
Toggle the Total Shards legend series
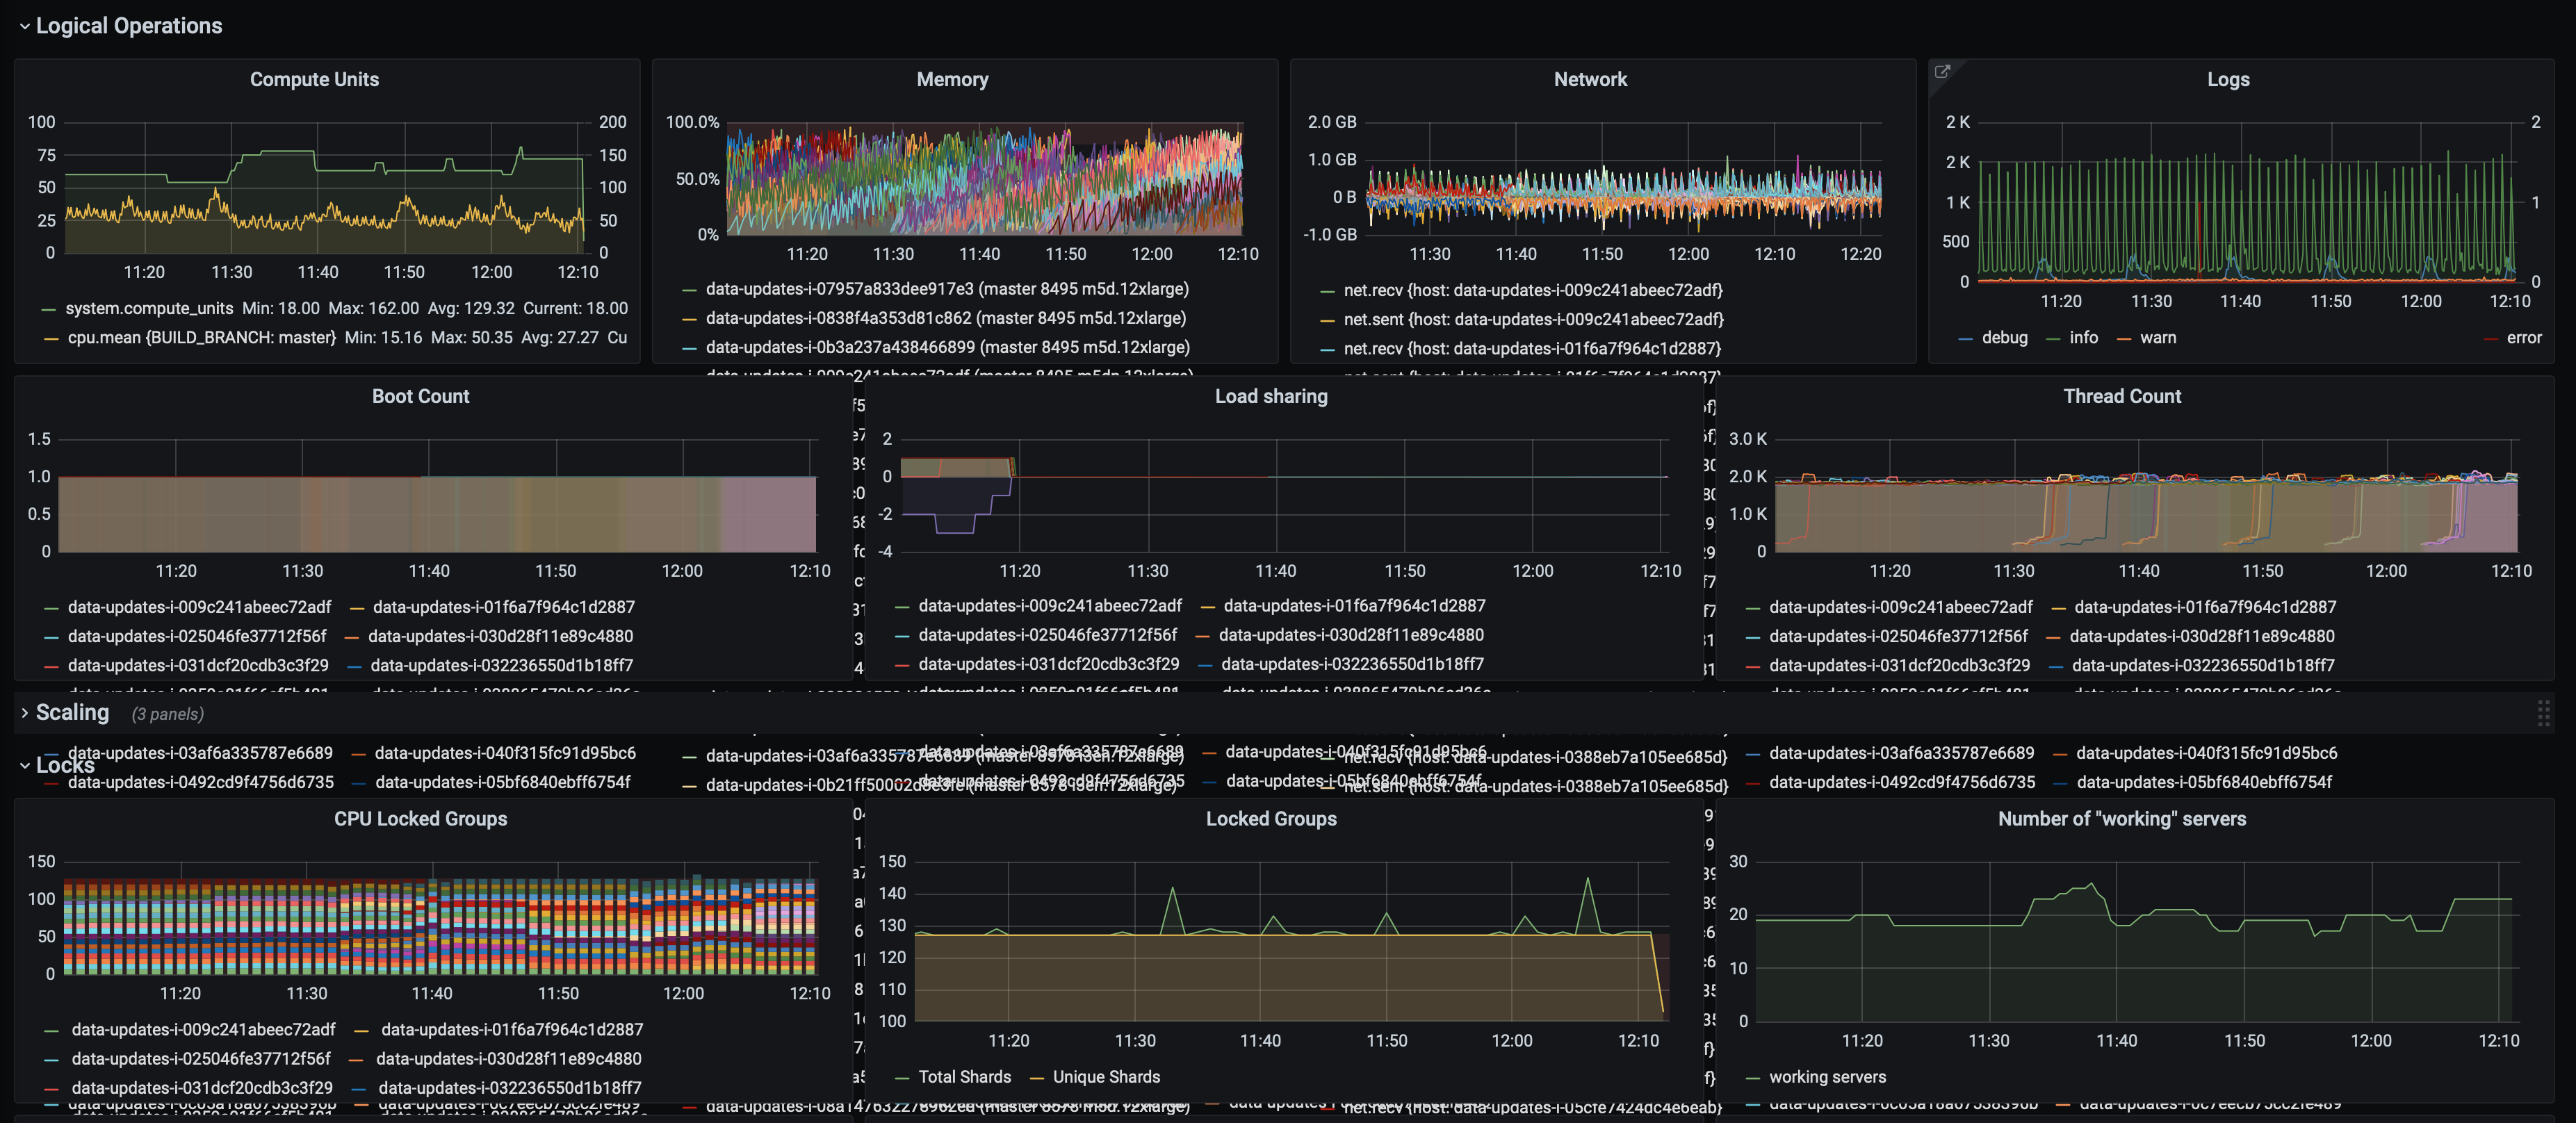(x=964, y=1077)
